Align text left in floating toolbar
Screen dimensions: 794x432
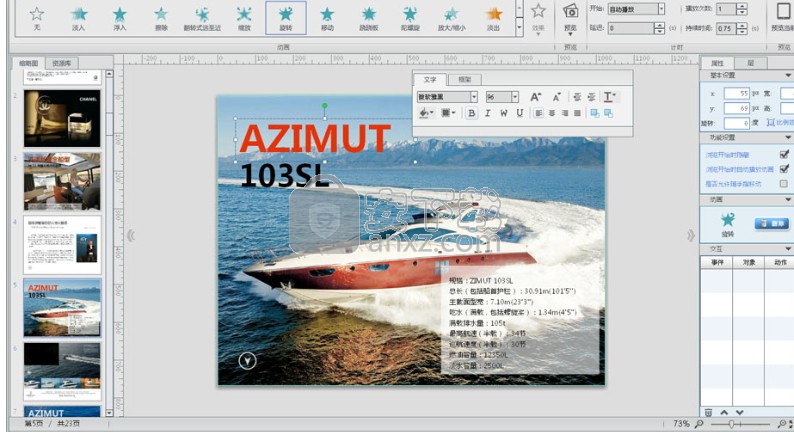tap(539, 113)
